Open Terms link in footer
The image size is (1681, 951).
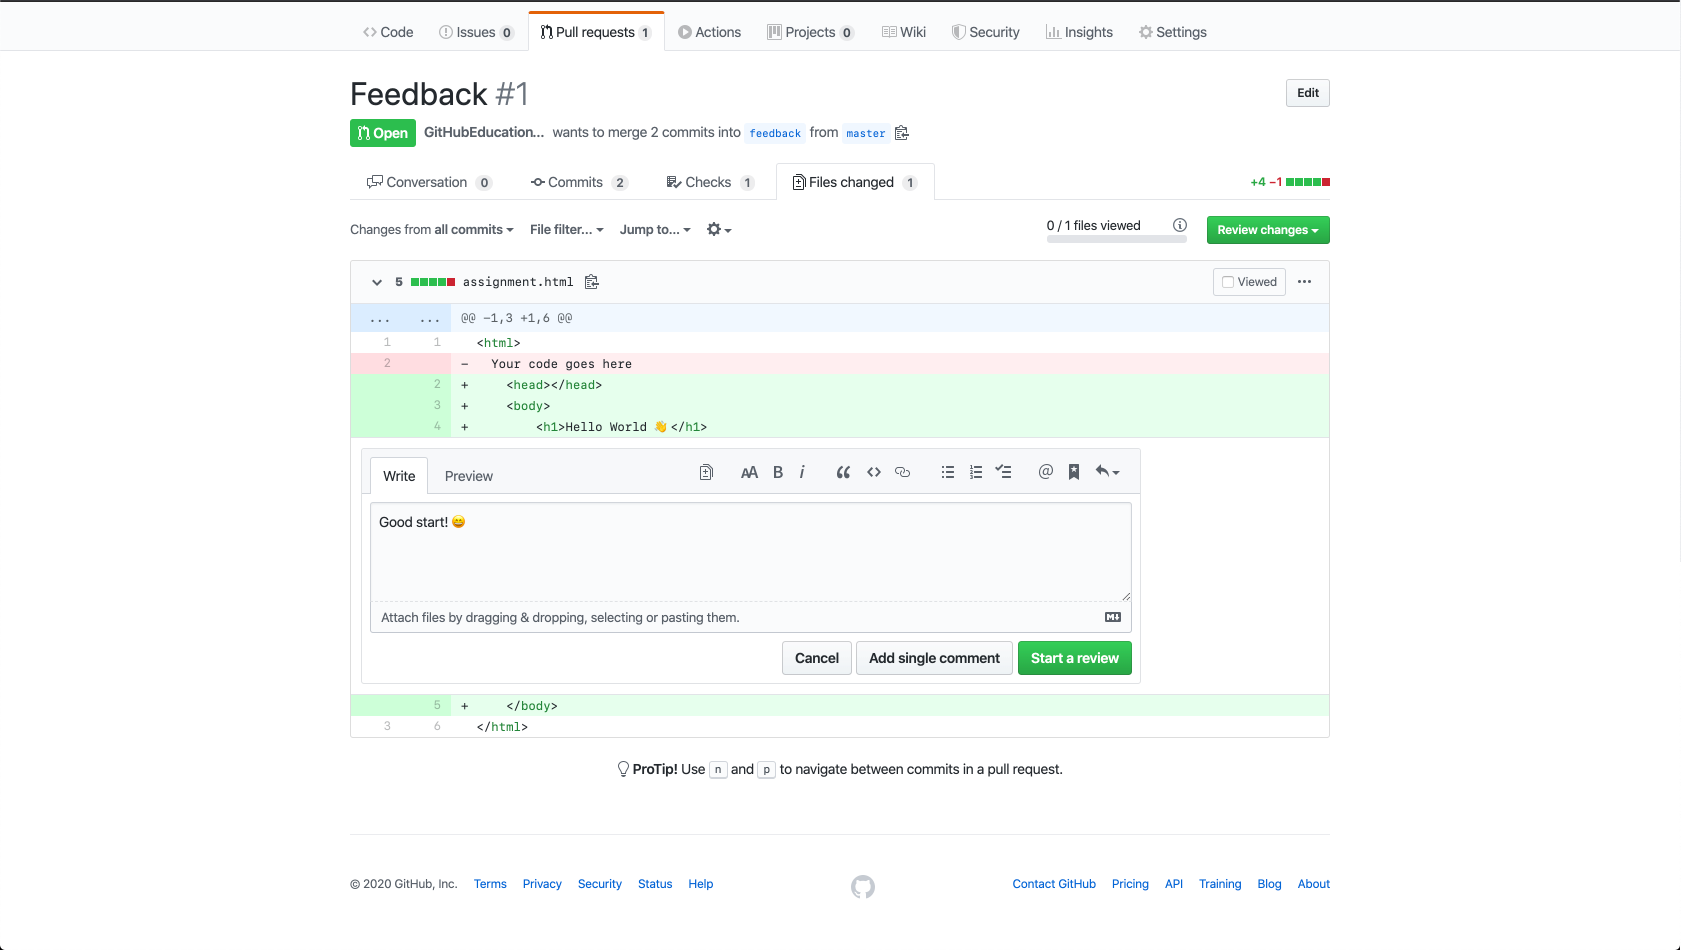[490, 884]
